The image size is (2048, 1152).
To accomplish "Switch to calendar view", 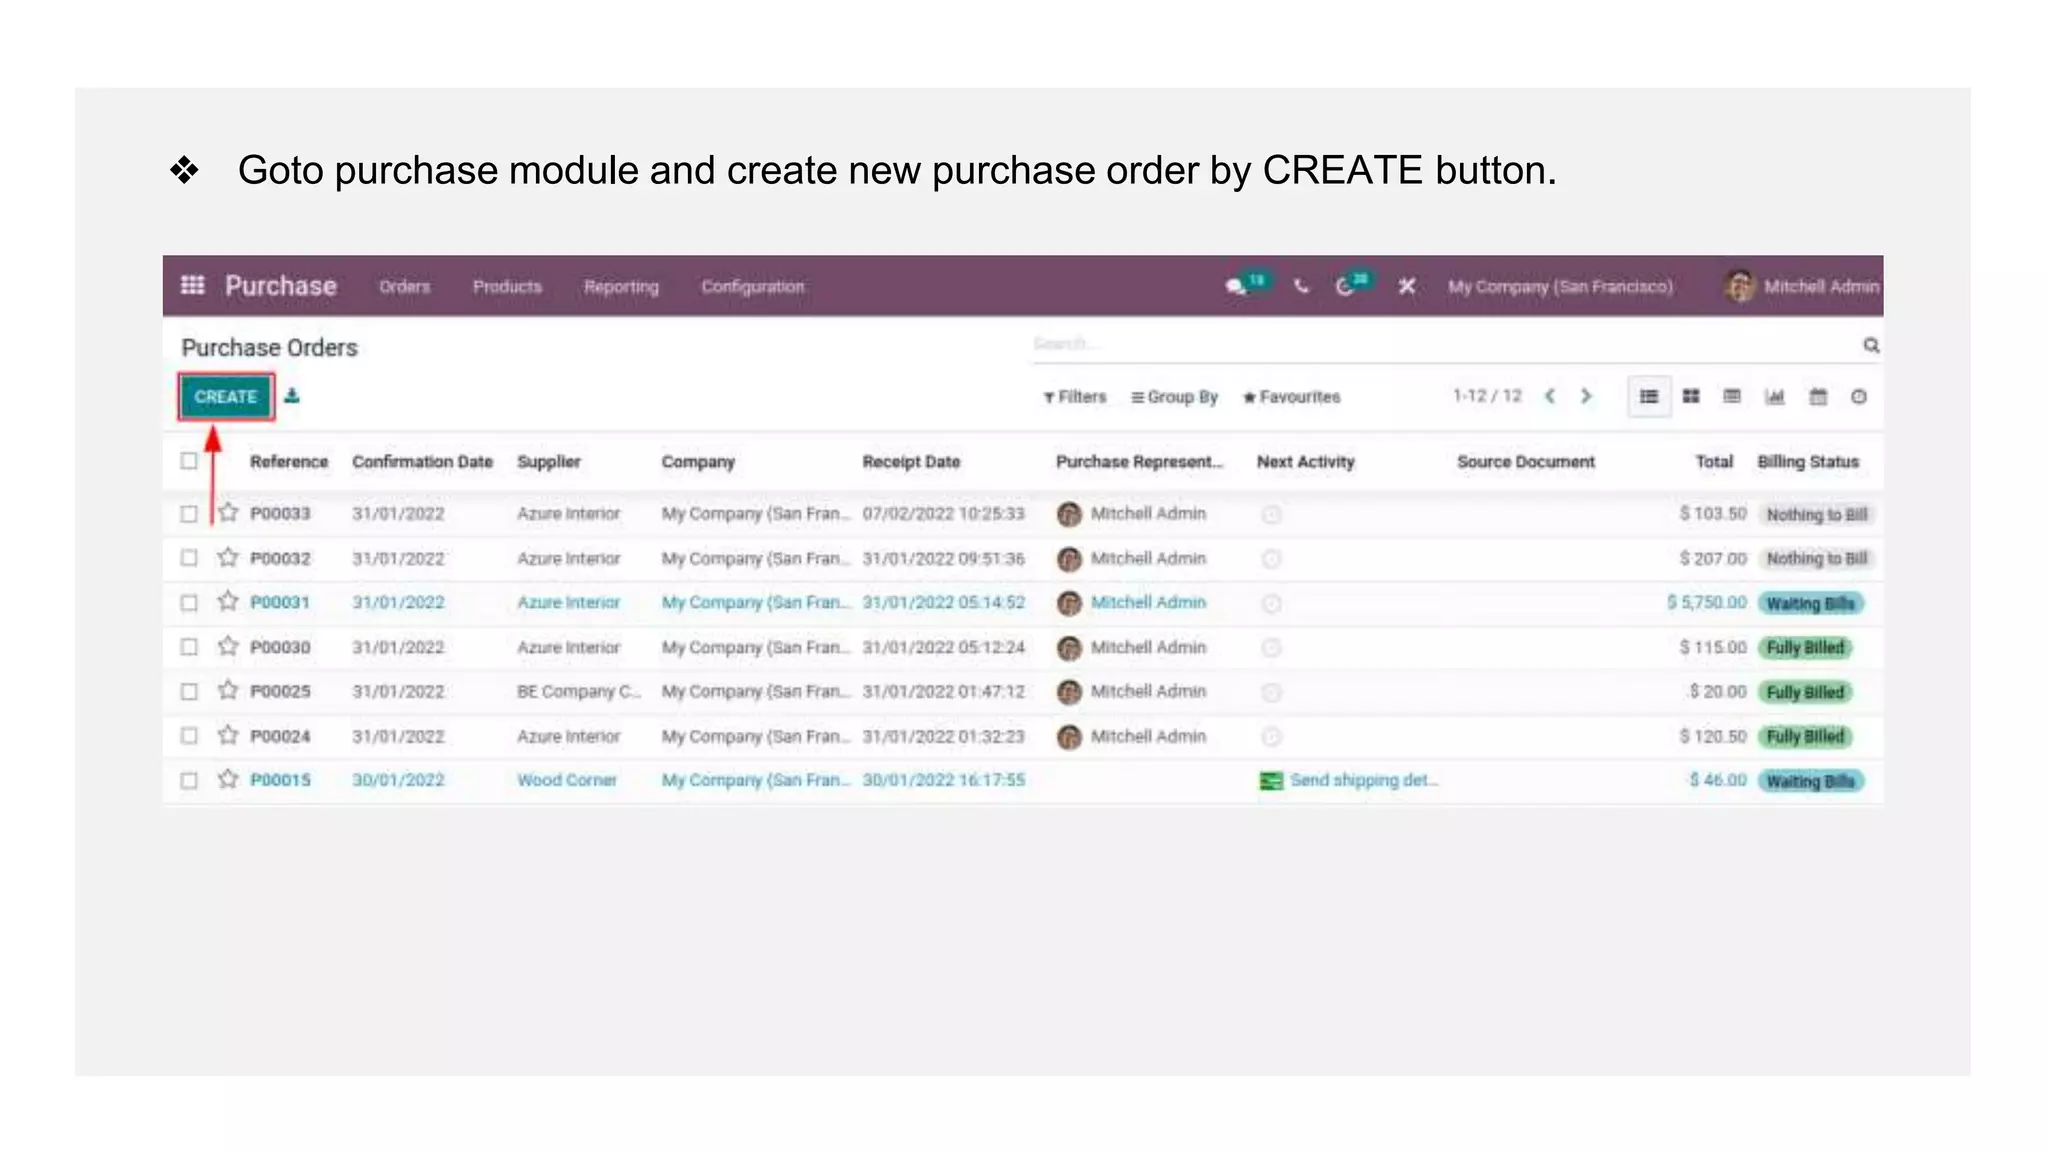I will point(1818,397).
